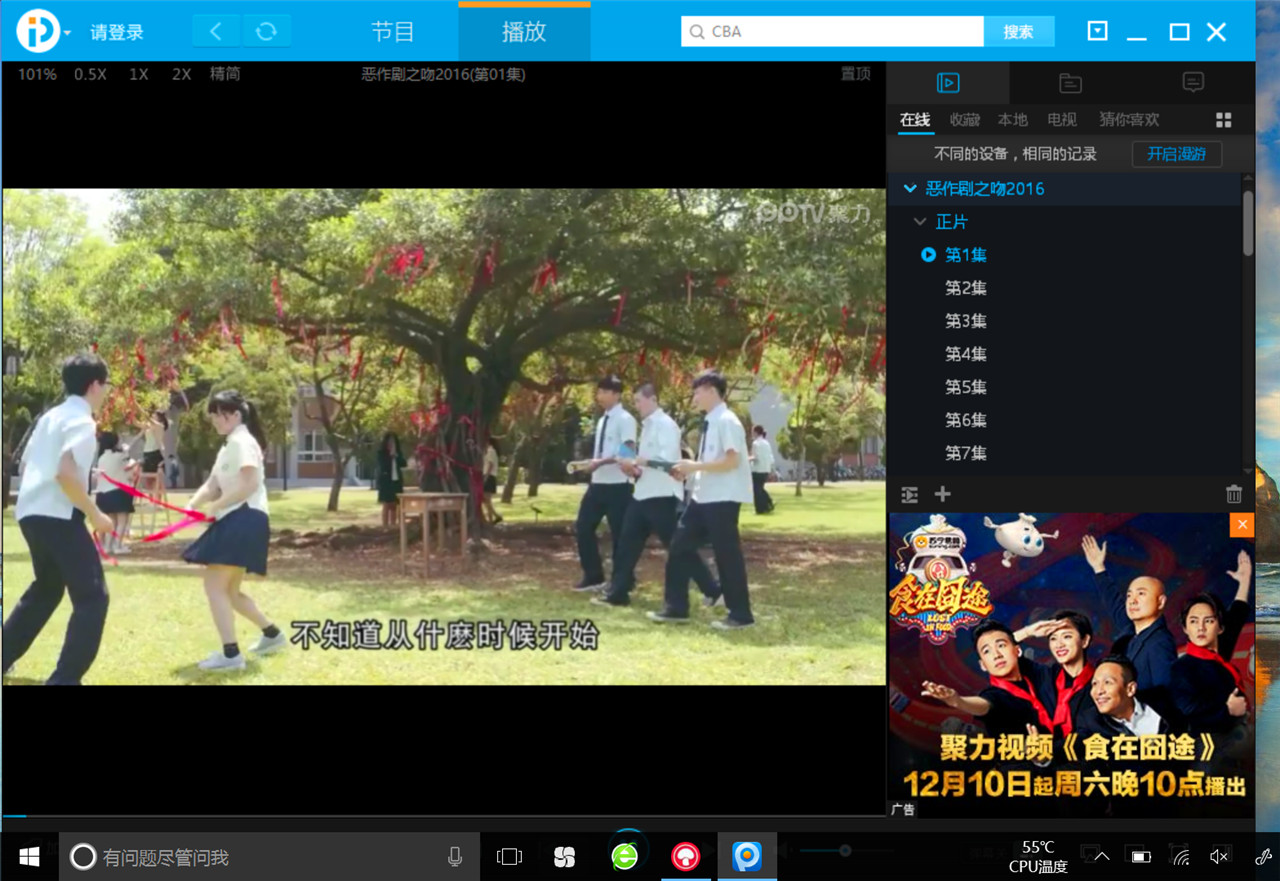The height and width of the screenshot is (881, 1280).
Task: Click the battery icon in system tray
Action: pyautogui.click(x=1140, y=857)
